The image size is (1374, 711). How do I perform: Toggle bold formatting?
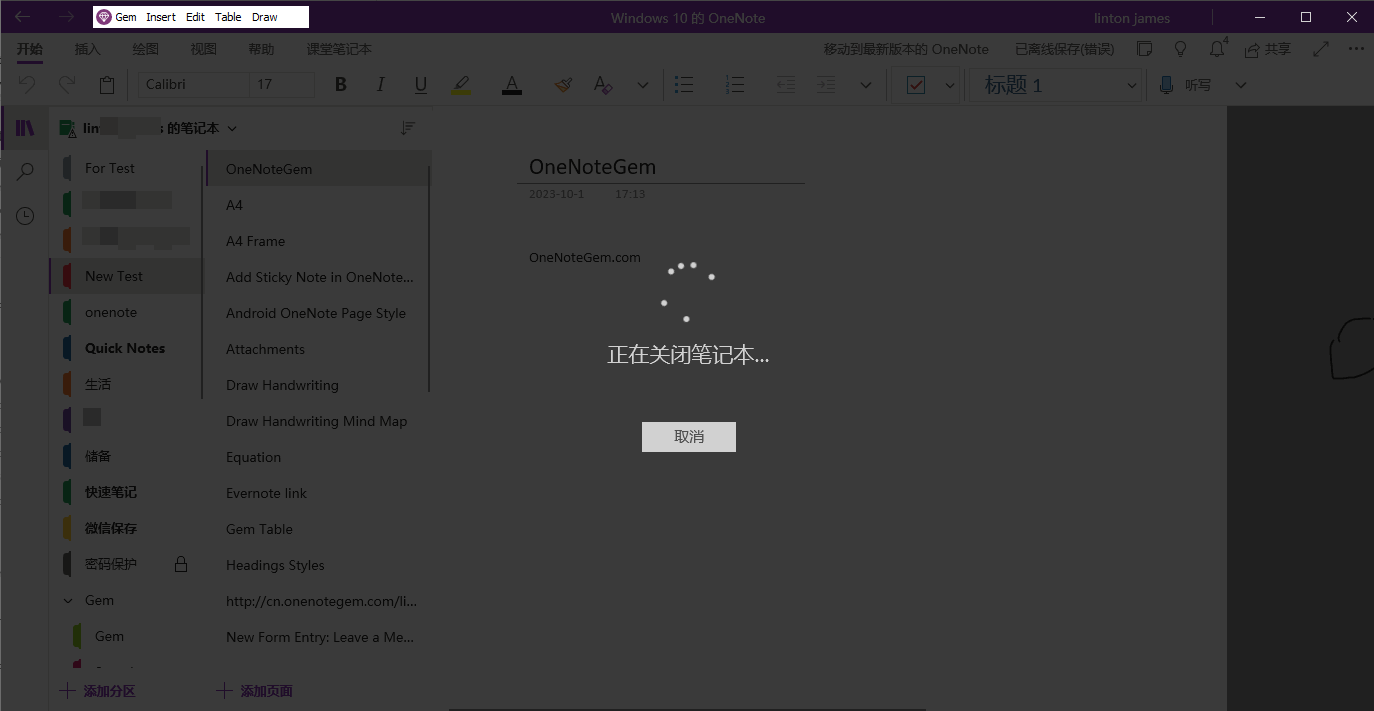pos(340,85)
